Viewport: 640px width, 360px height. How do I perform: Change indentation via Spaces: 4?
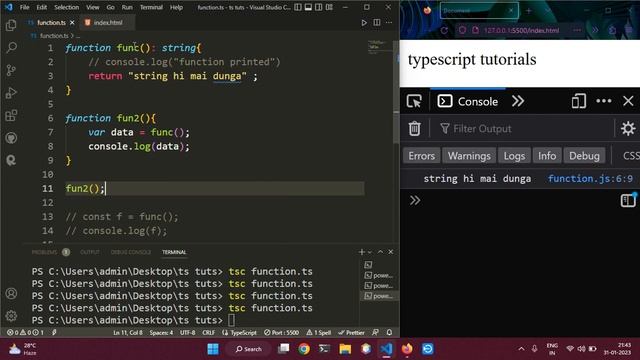(x=161, y=333)
